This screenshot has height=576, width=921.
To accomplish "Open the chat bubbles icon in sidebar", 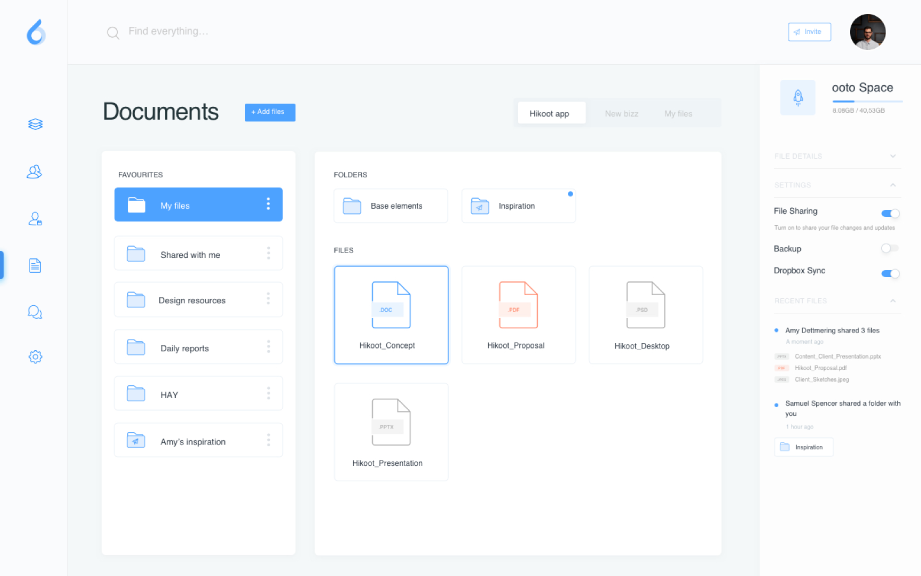I will pos(35,312).
